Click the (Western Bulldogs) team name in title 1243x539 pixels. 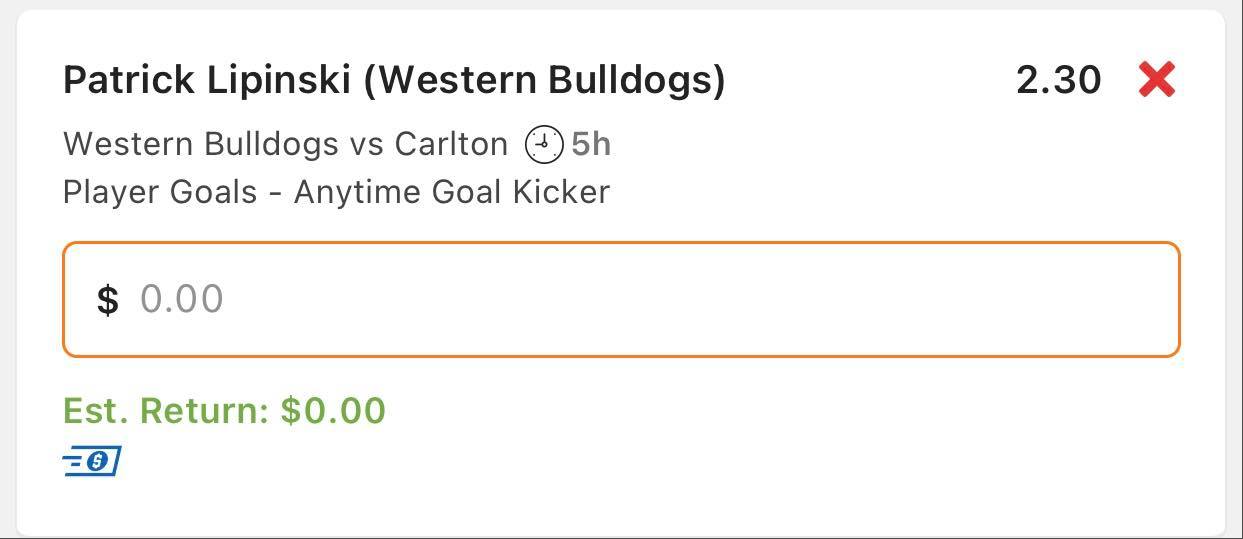544,80
